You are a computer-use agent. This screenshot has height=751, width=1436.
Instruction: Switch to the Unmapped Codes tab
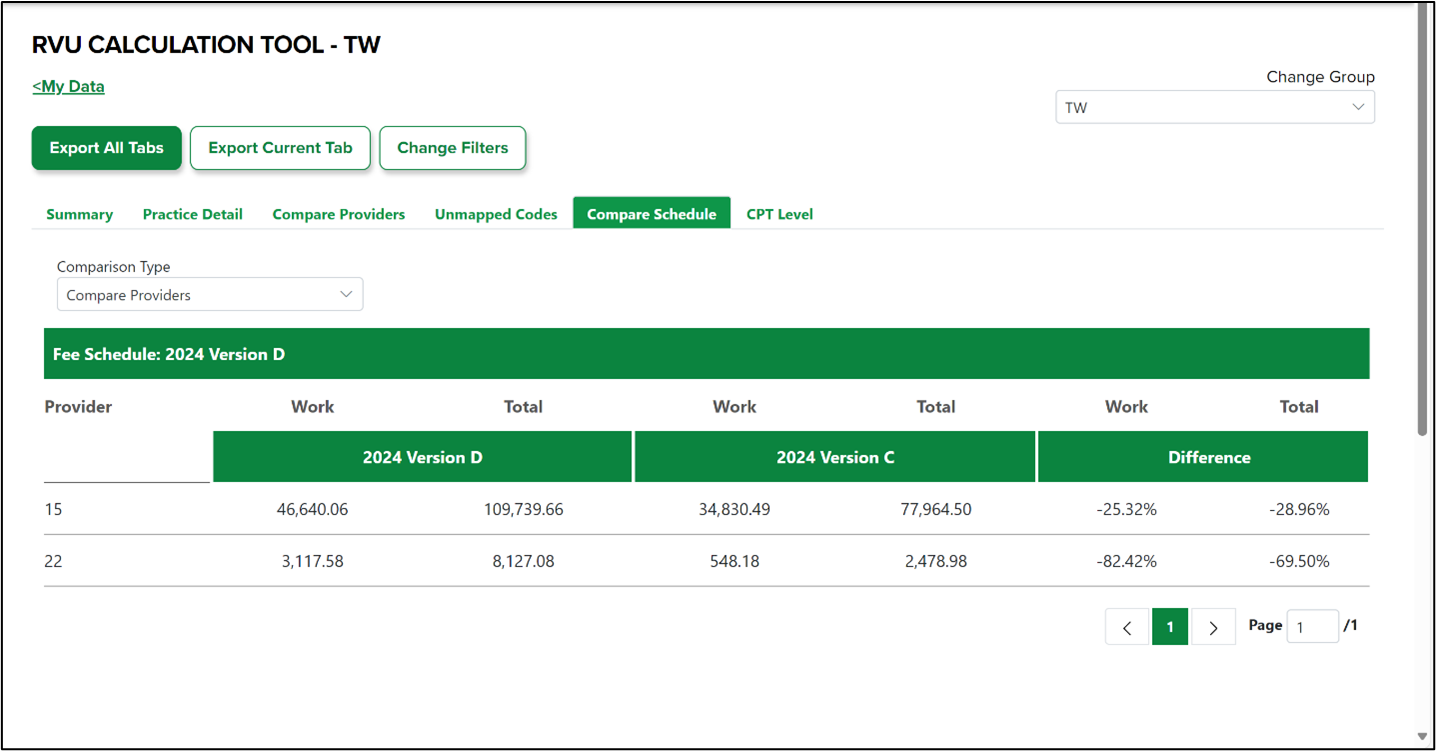pyautogui.click(x=496, y=214)
